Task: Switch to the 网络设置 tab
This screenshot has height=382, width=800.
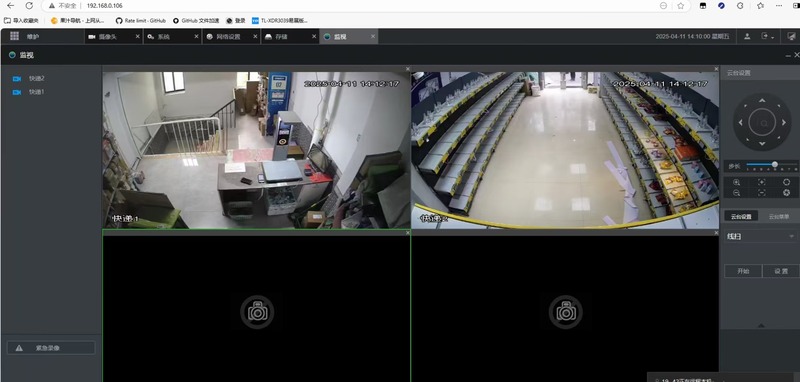Action: pos(229,37)
